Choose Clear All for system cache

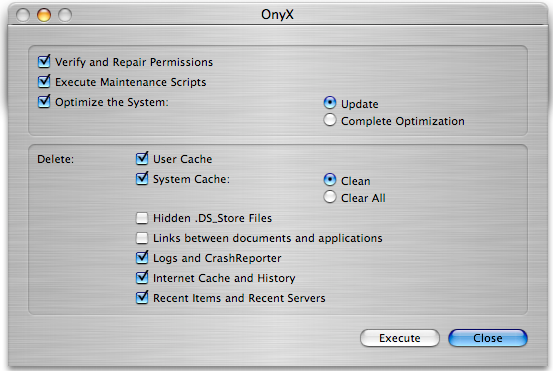330,197
